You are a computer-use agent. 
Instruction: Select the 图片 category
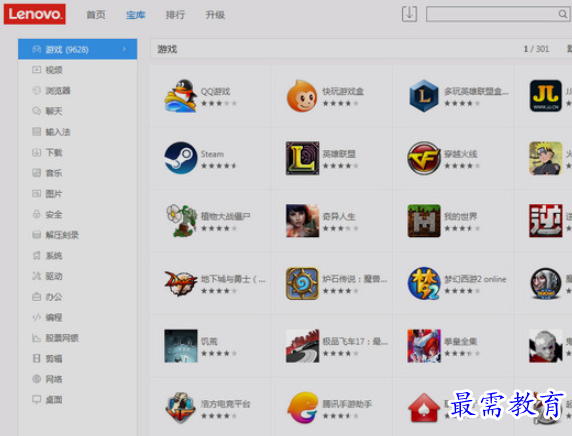tap(77, 194)
